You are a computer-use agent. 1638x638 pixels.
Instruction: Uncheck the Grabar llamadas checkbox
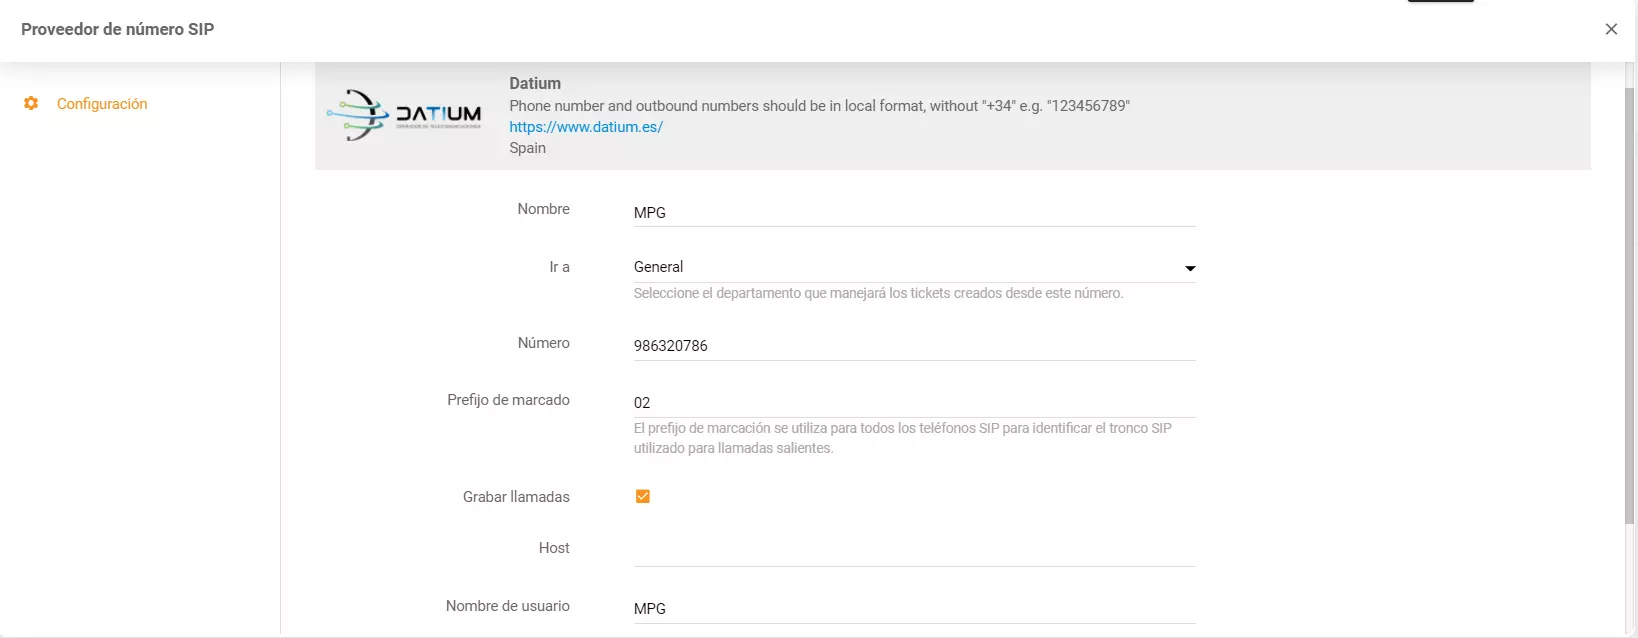[643, 497]
